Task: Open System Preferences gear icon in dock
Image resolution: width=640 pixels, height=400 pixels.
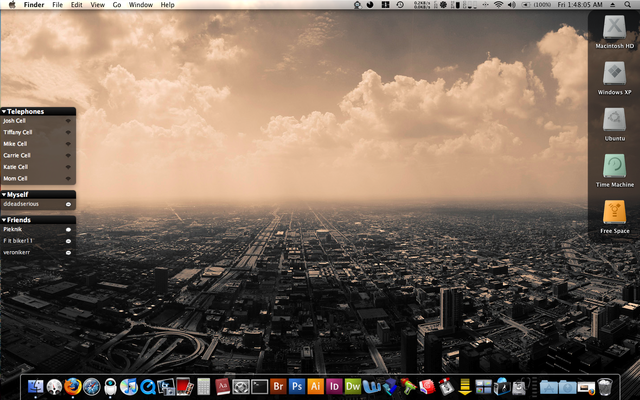Action: pos(241,386)
